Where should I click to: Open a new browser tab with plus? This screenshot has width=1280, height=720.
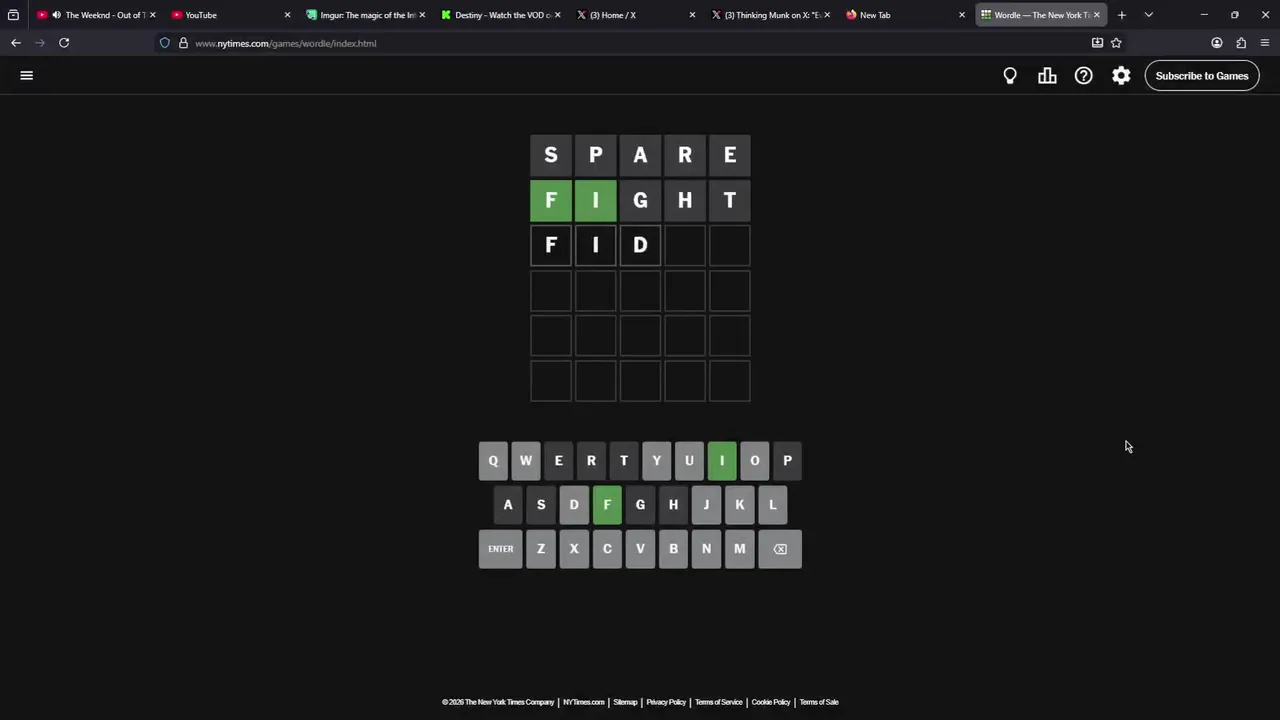(1122, 15)
